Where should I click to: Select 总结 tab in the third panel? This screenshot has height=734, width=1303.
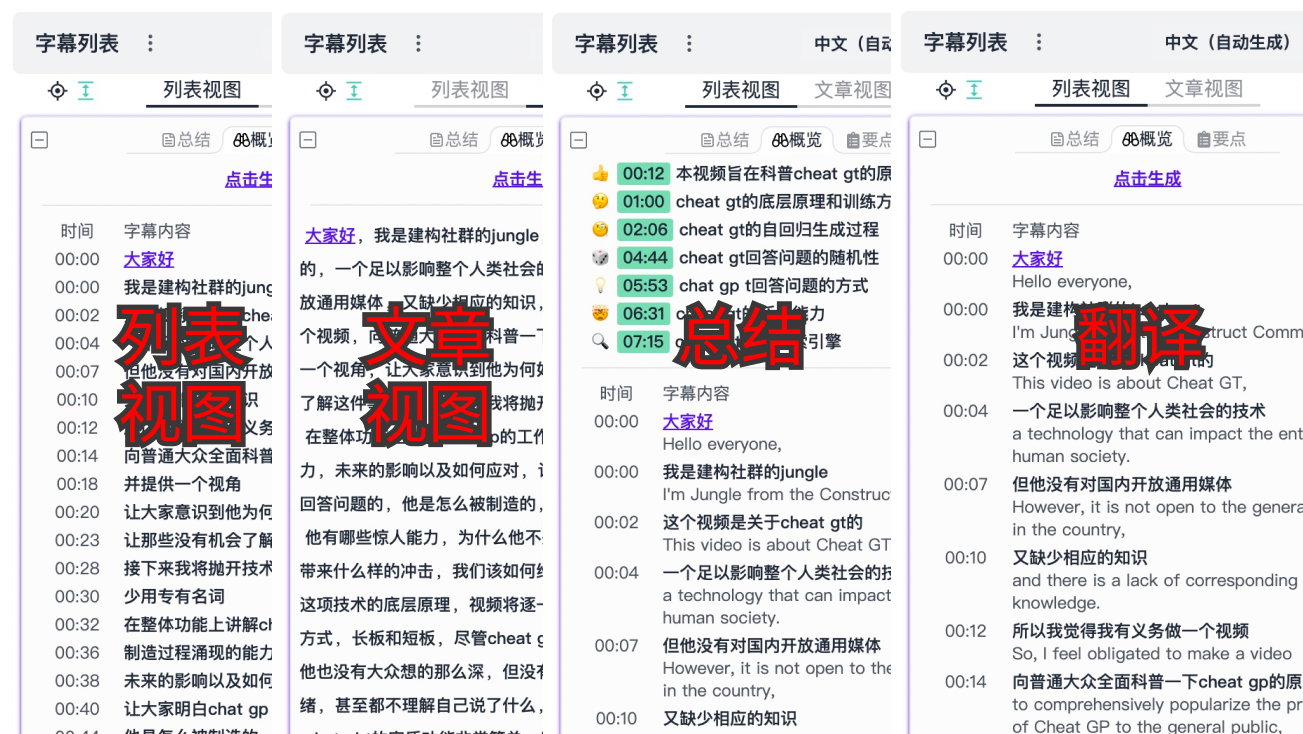pyautogui.click(x=724, y=140)
